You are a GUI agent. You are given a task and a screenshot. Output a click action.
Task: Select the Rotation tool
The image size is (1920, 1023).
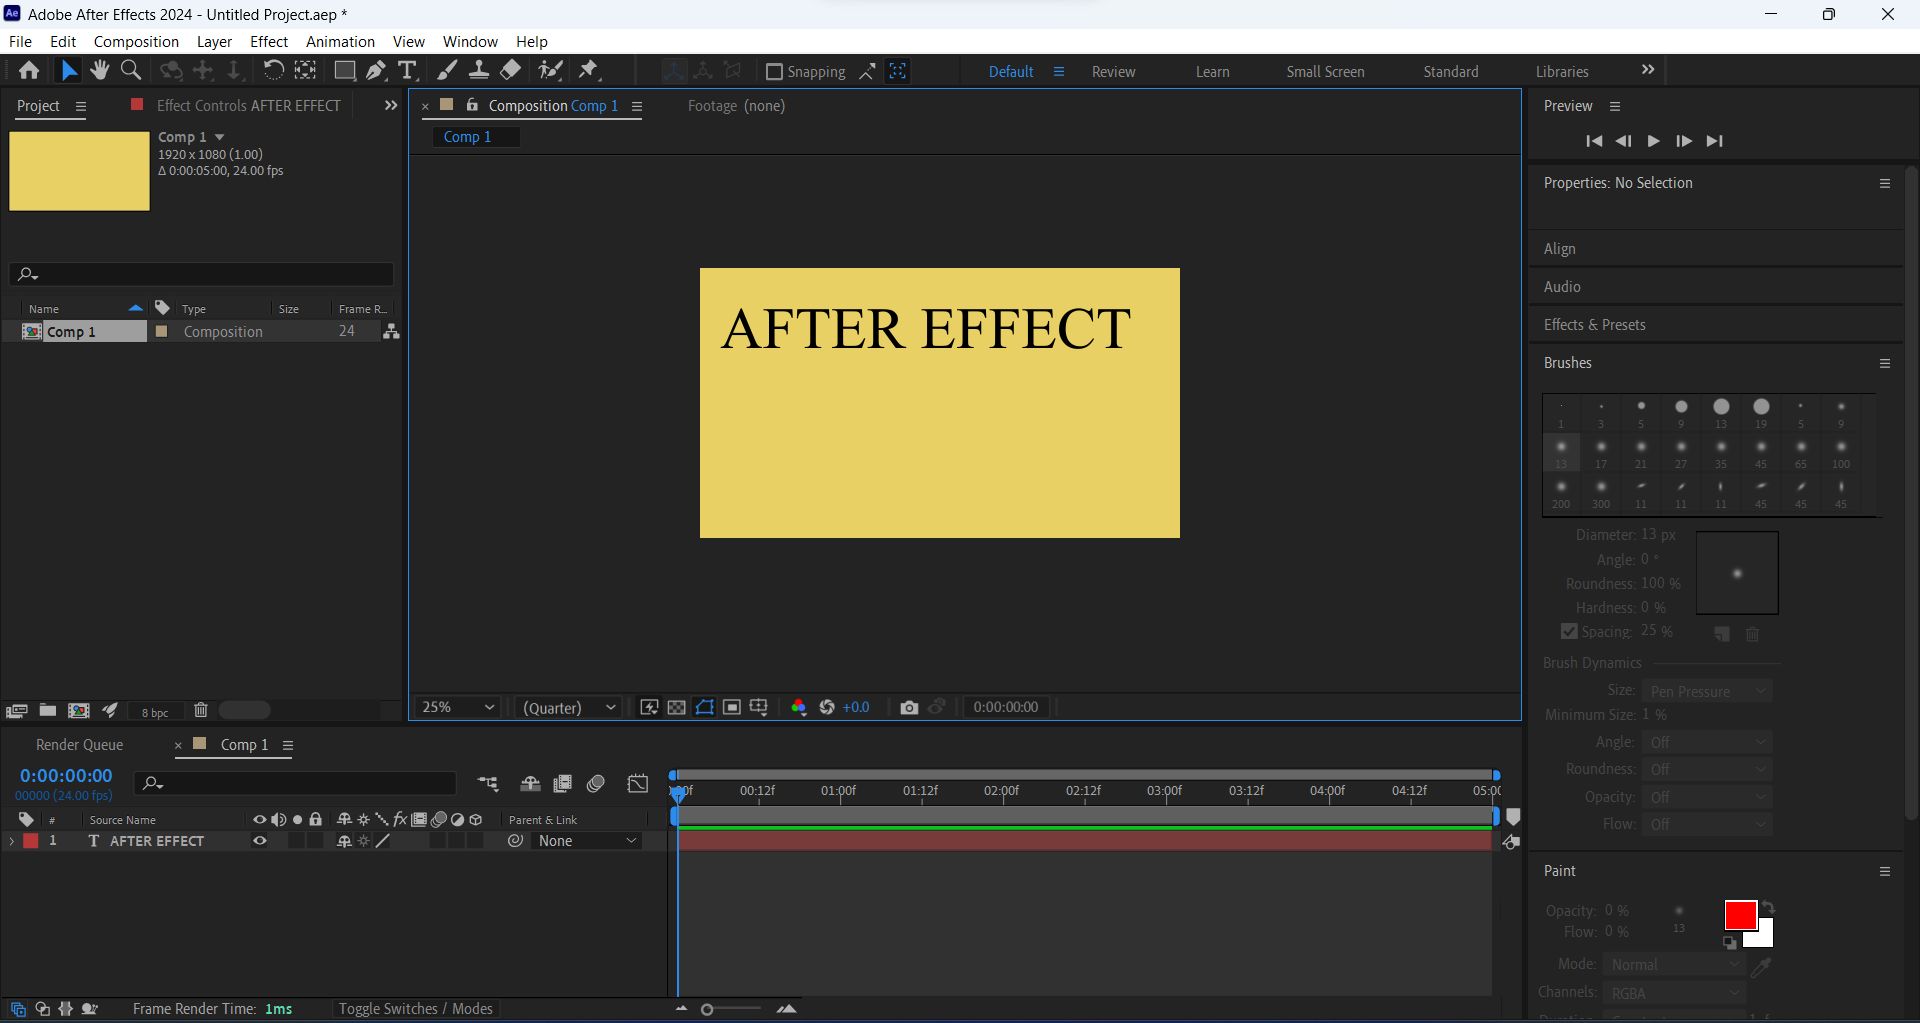click(272, 70)
